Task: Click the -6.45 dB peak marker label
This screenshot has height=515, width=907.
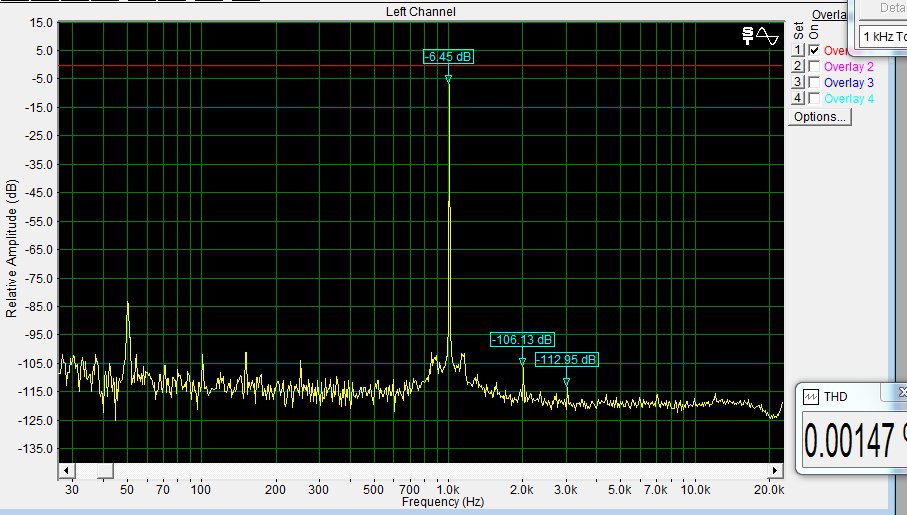Action: pos(448,57)
